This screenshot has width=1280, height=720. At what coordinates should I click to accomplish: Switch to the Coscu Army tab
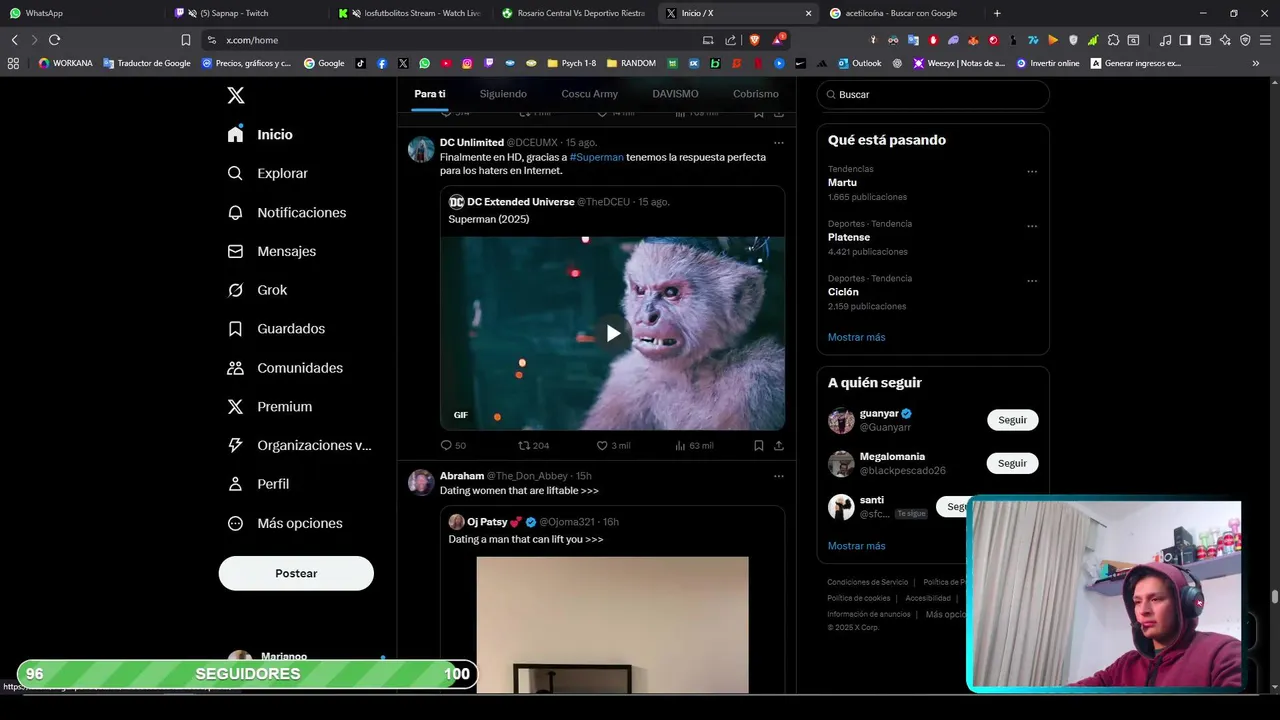589,94
